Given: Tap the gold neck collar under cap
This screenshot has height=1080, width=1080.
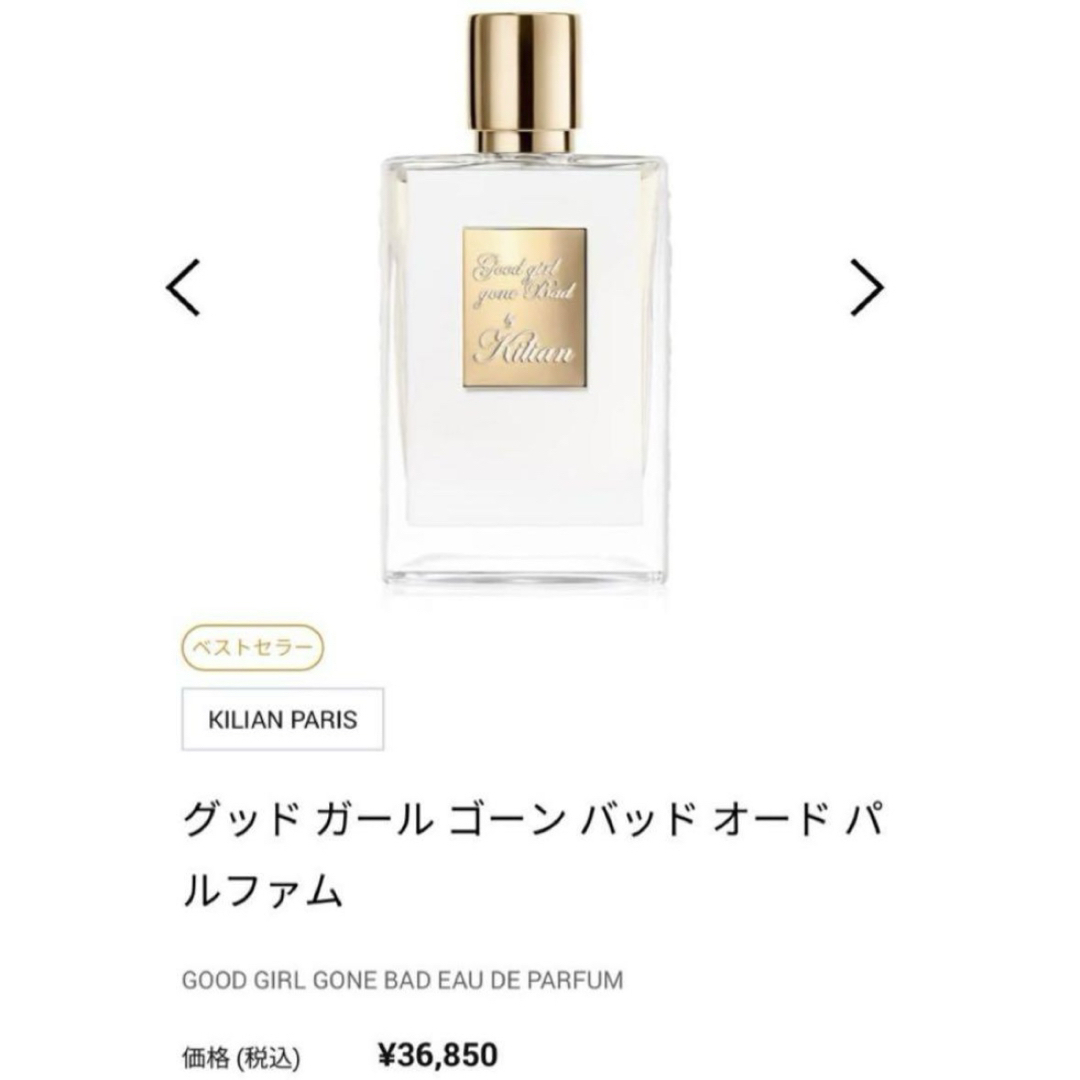Looking at the screenshot, I should tap(526, 140).
